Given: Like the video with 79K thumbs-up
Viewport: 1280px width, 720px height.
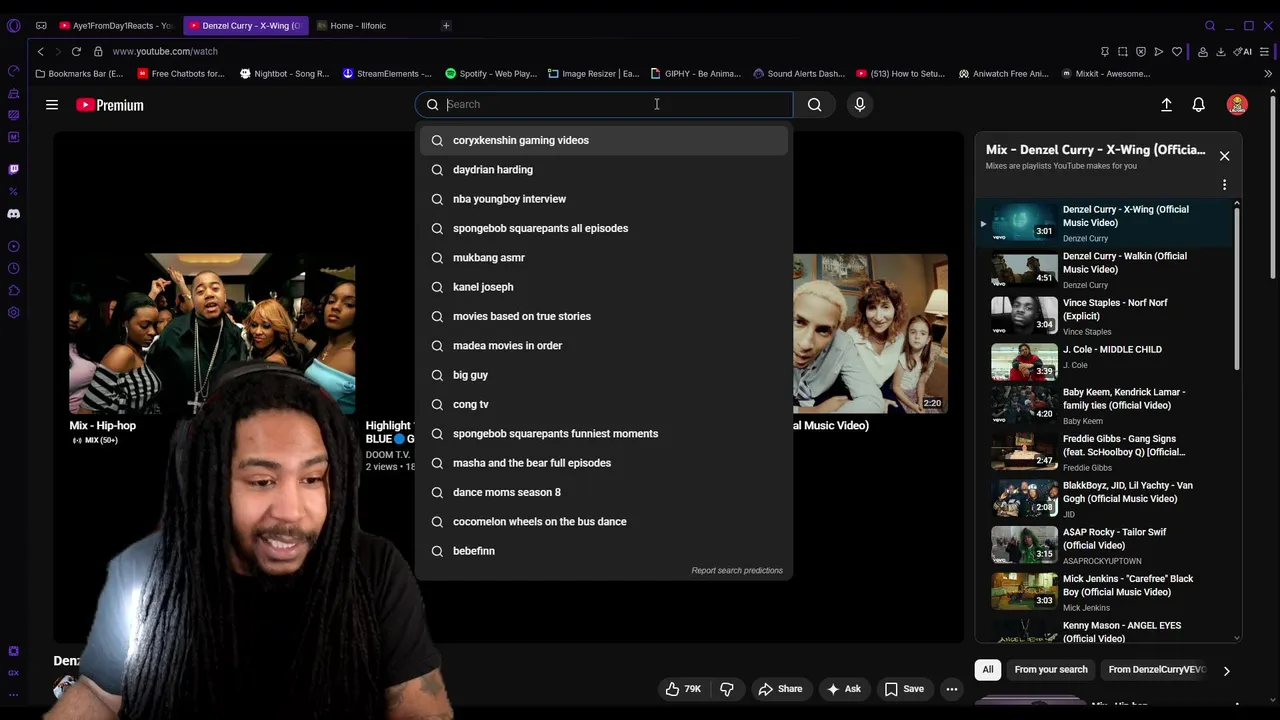Looking at the screenshot, I should pos(683,688).
